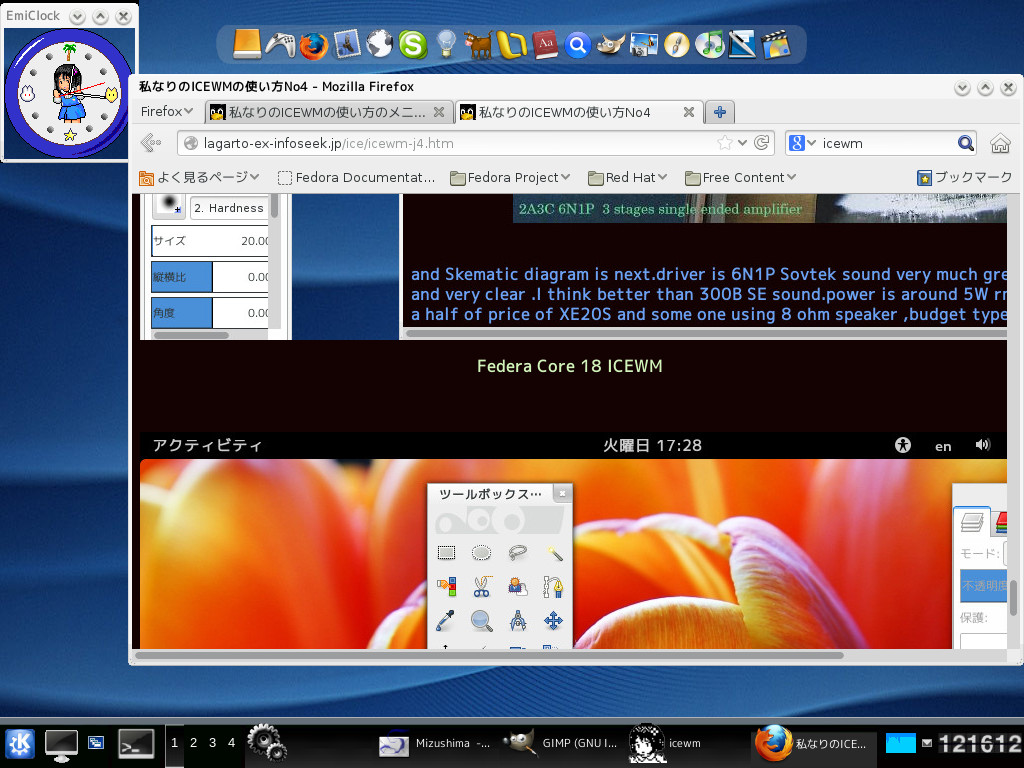Open the Firefox menu button dropdown
The image size is (1024, 768).
tap(166, 111)
